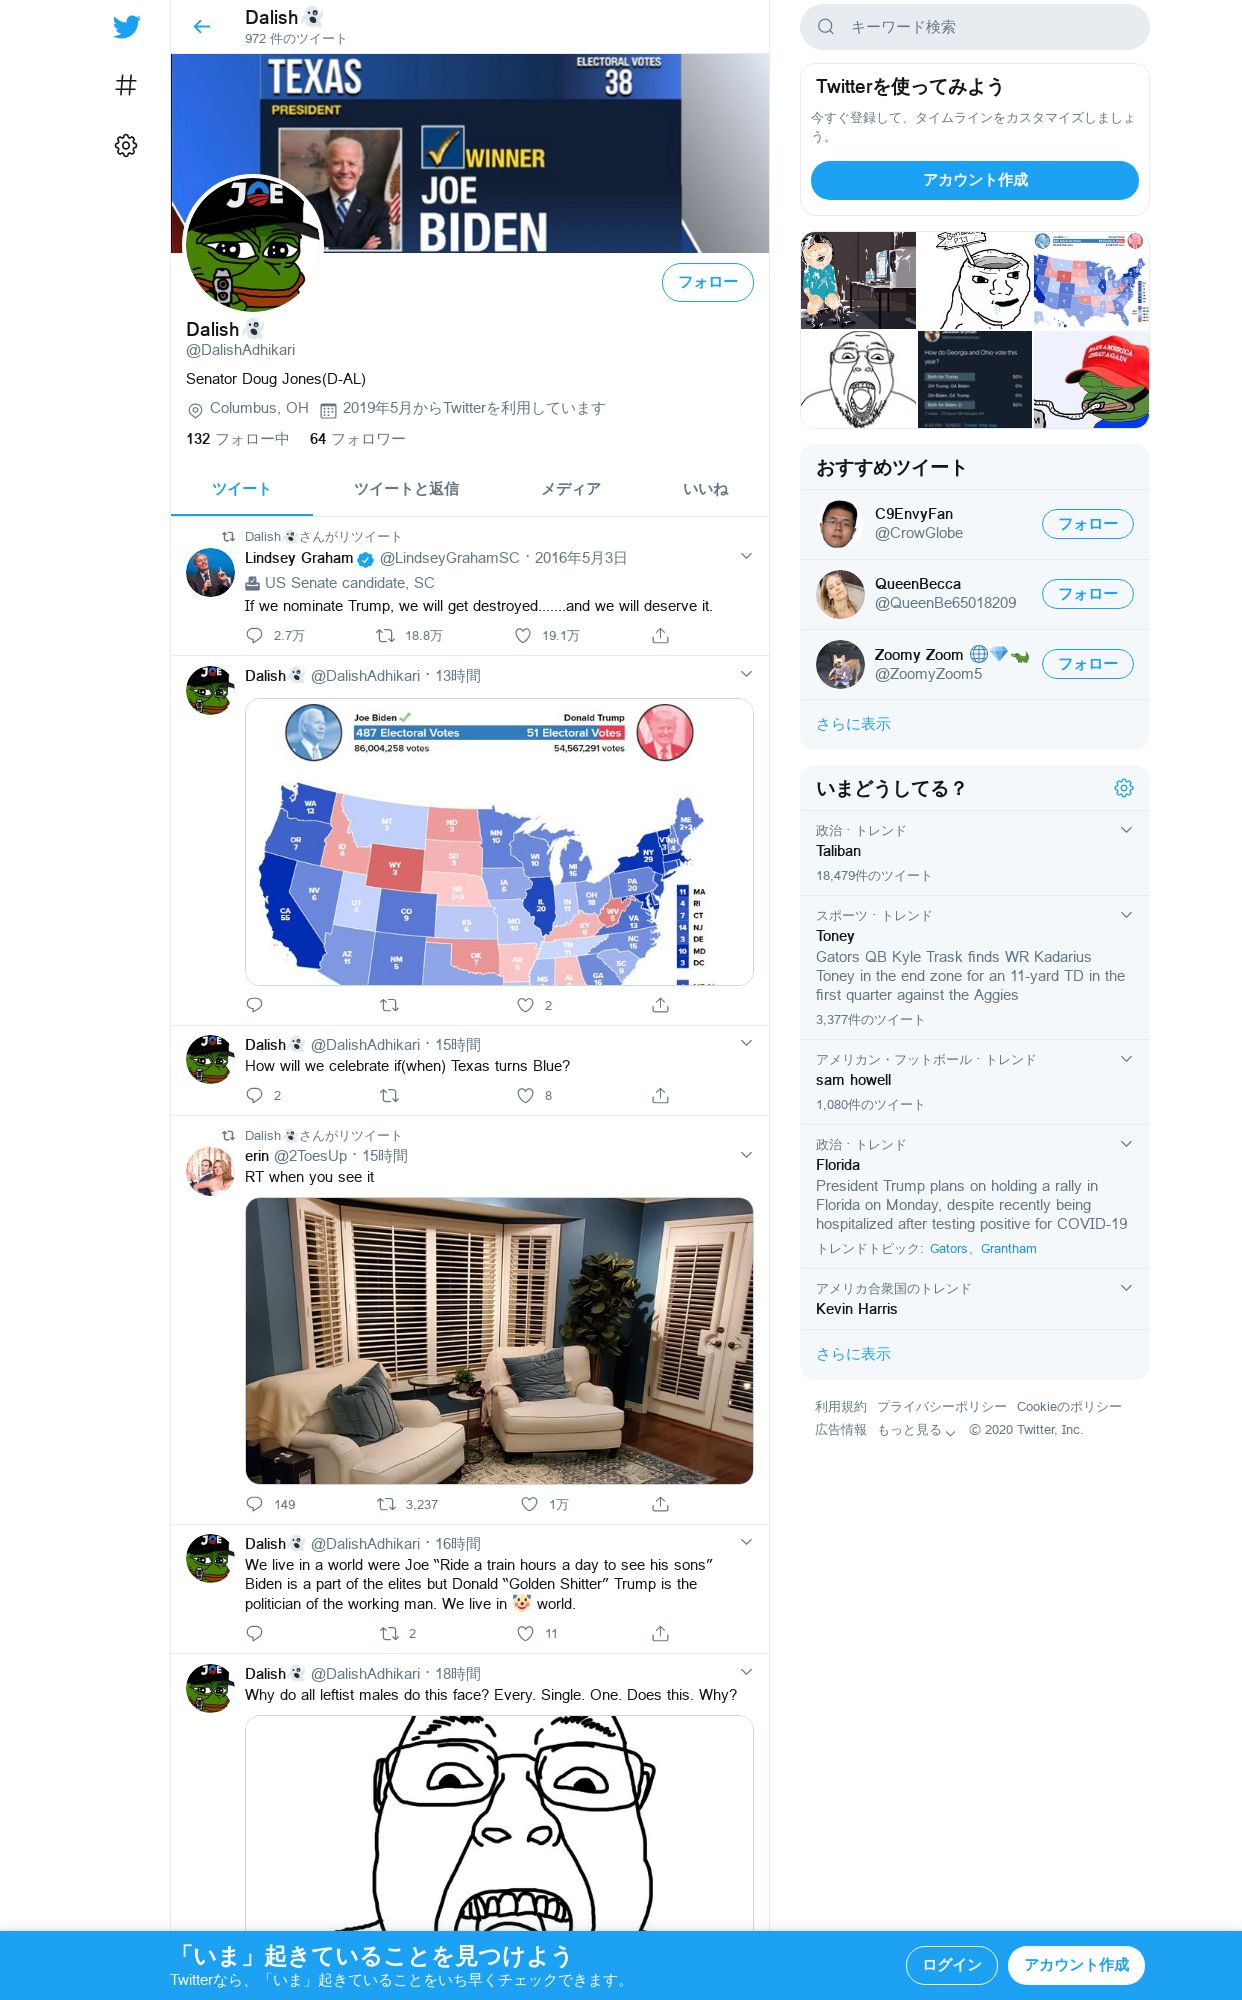Open the もっと見る footer dropdown
The width and height of the screenshot is (1242, 2000).
click(x=916, y=1430)
